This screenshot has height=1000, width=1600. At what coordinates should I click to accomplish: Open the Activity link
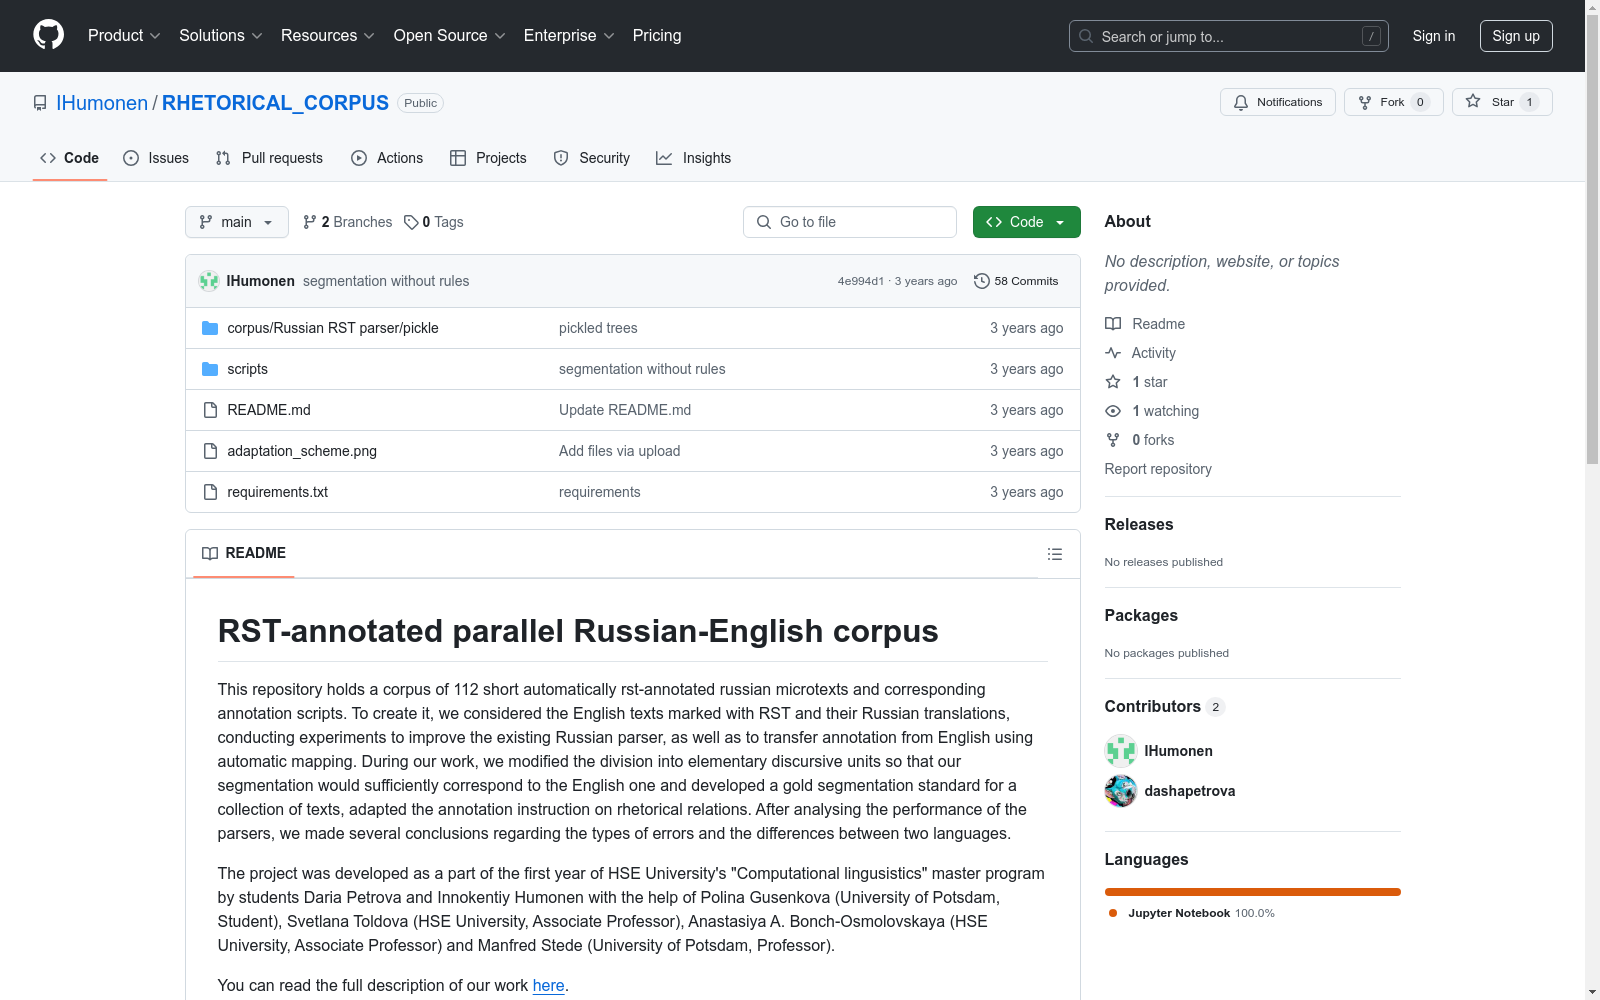pos(1141,353)
